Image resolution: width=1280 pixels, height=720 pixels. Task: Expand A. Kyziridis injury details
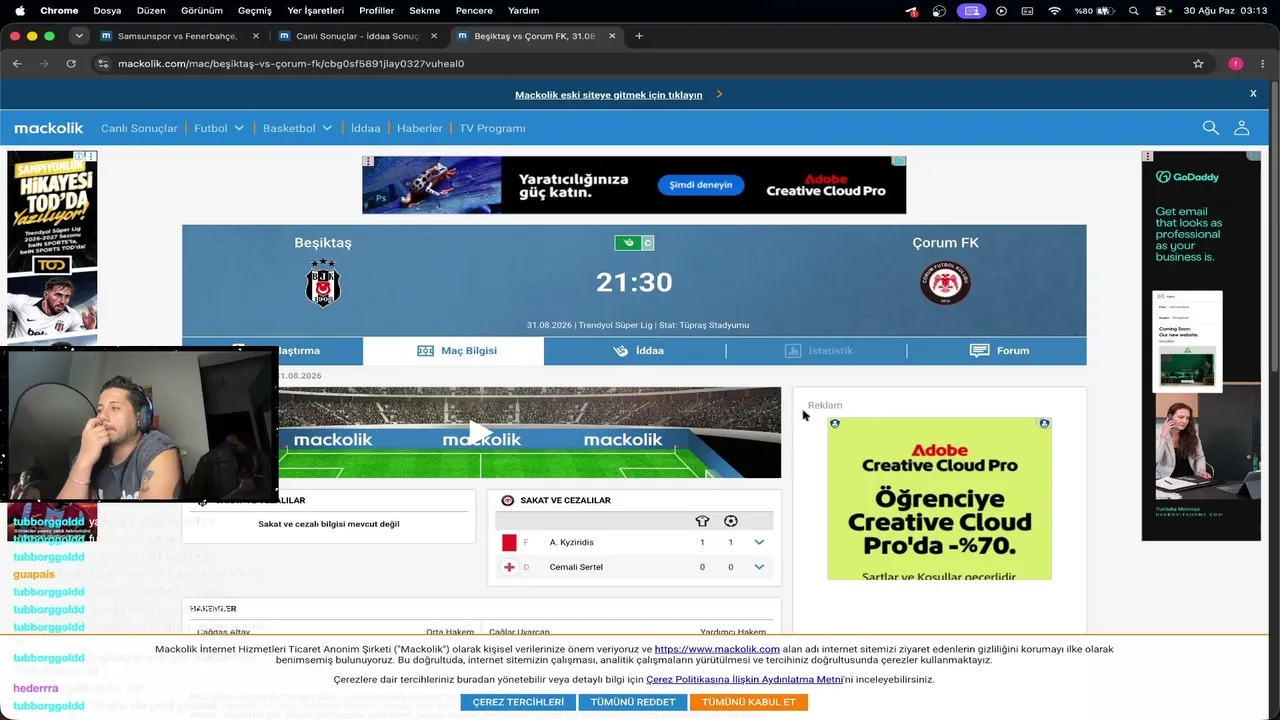[759, 542]
